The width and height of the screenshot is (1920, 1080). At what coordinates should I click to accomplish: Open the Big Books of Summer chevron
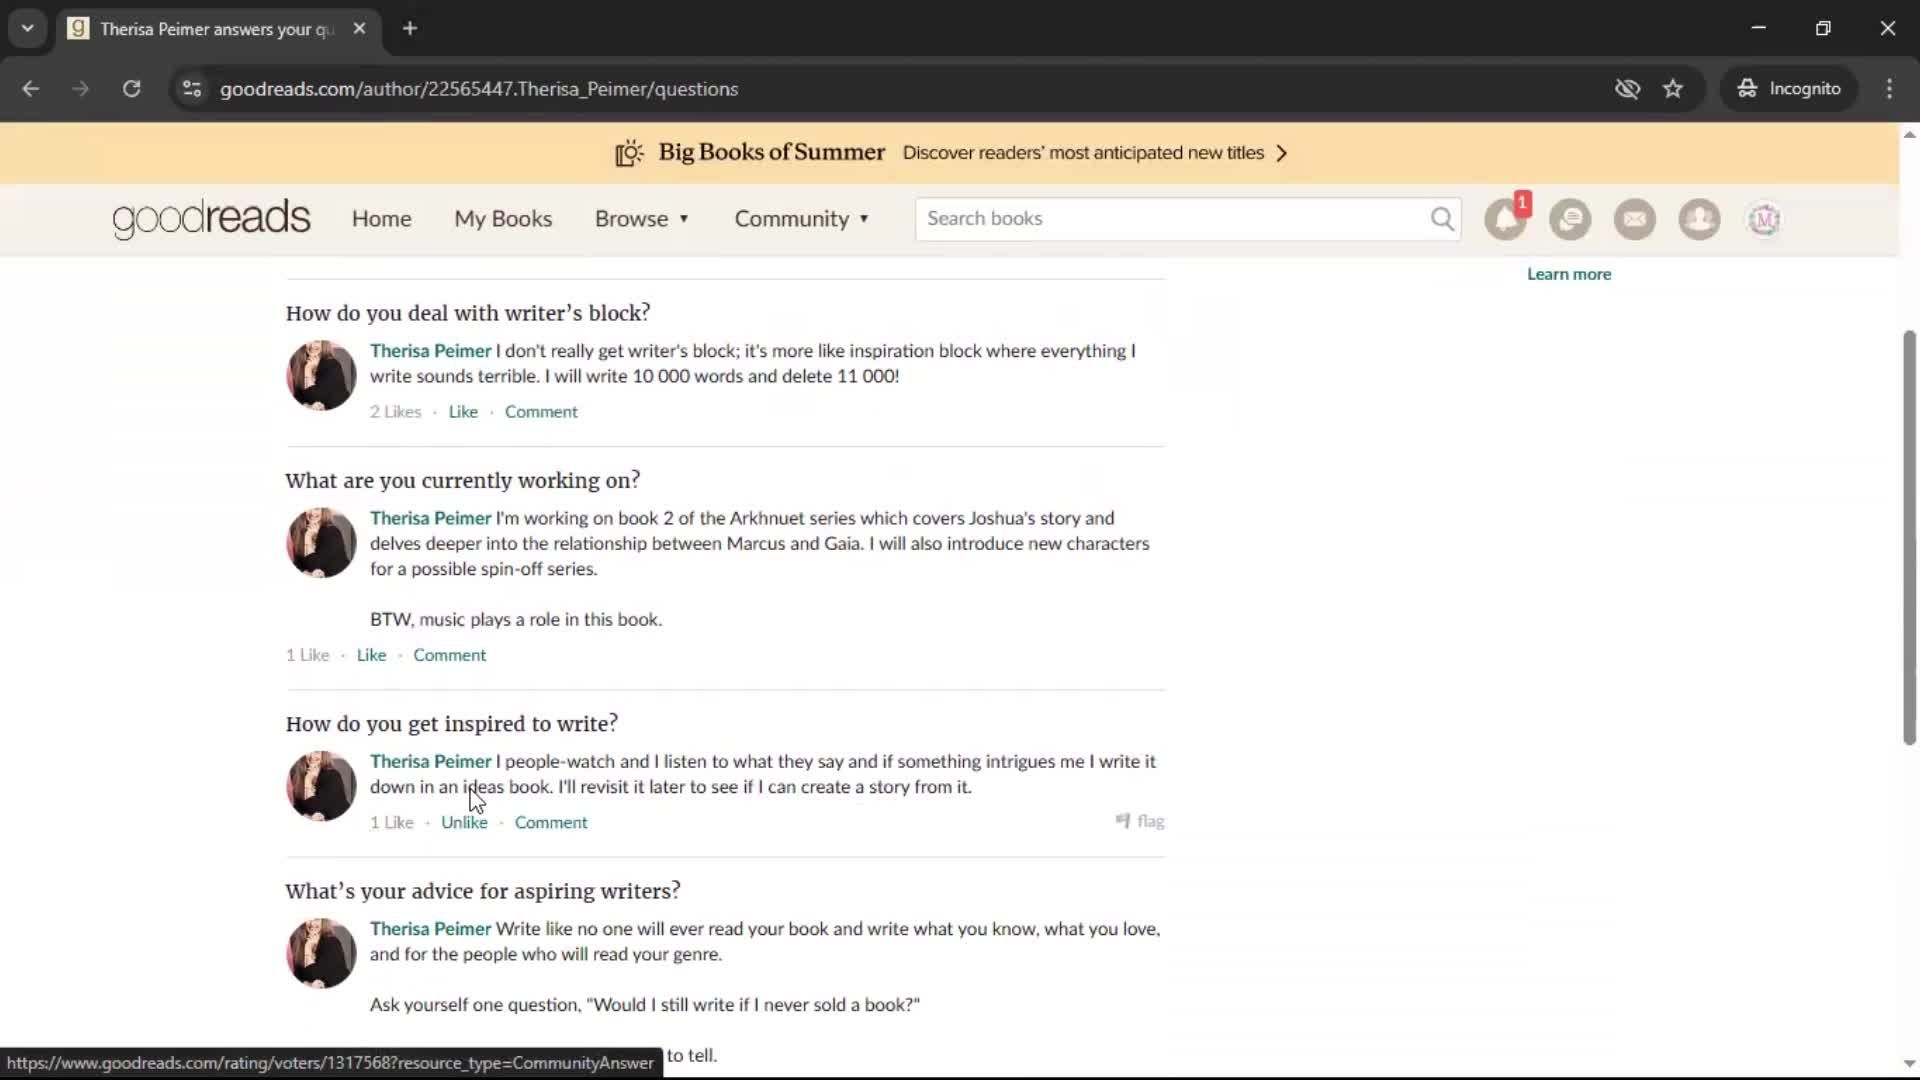(x=1282, y=153)
